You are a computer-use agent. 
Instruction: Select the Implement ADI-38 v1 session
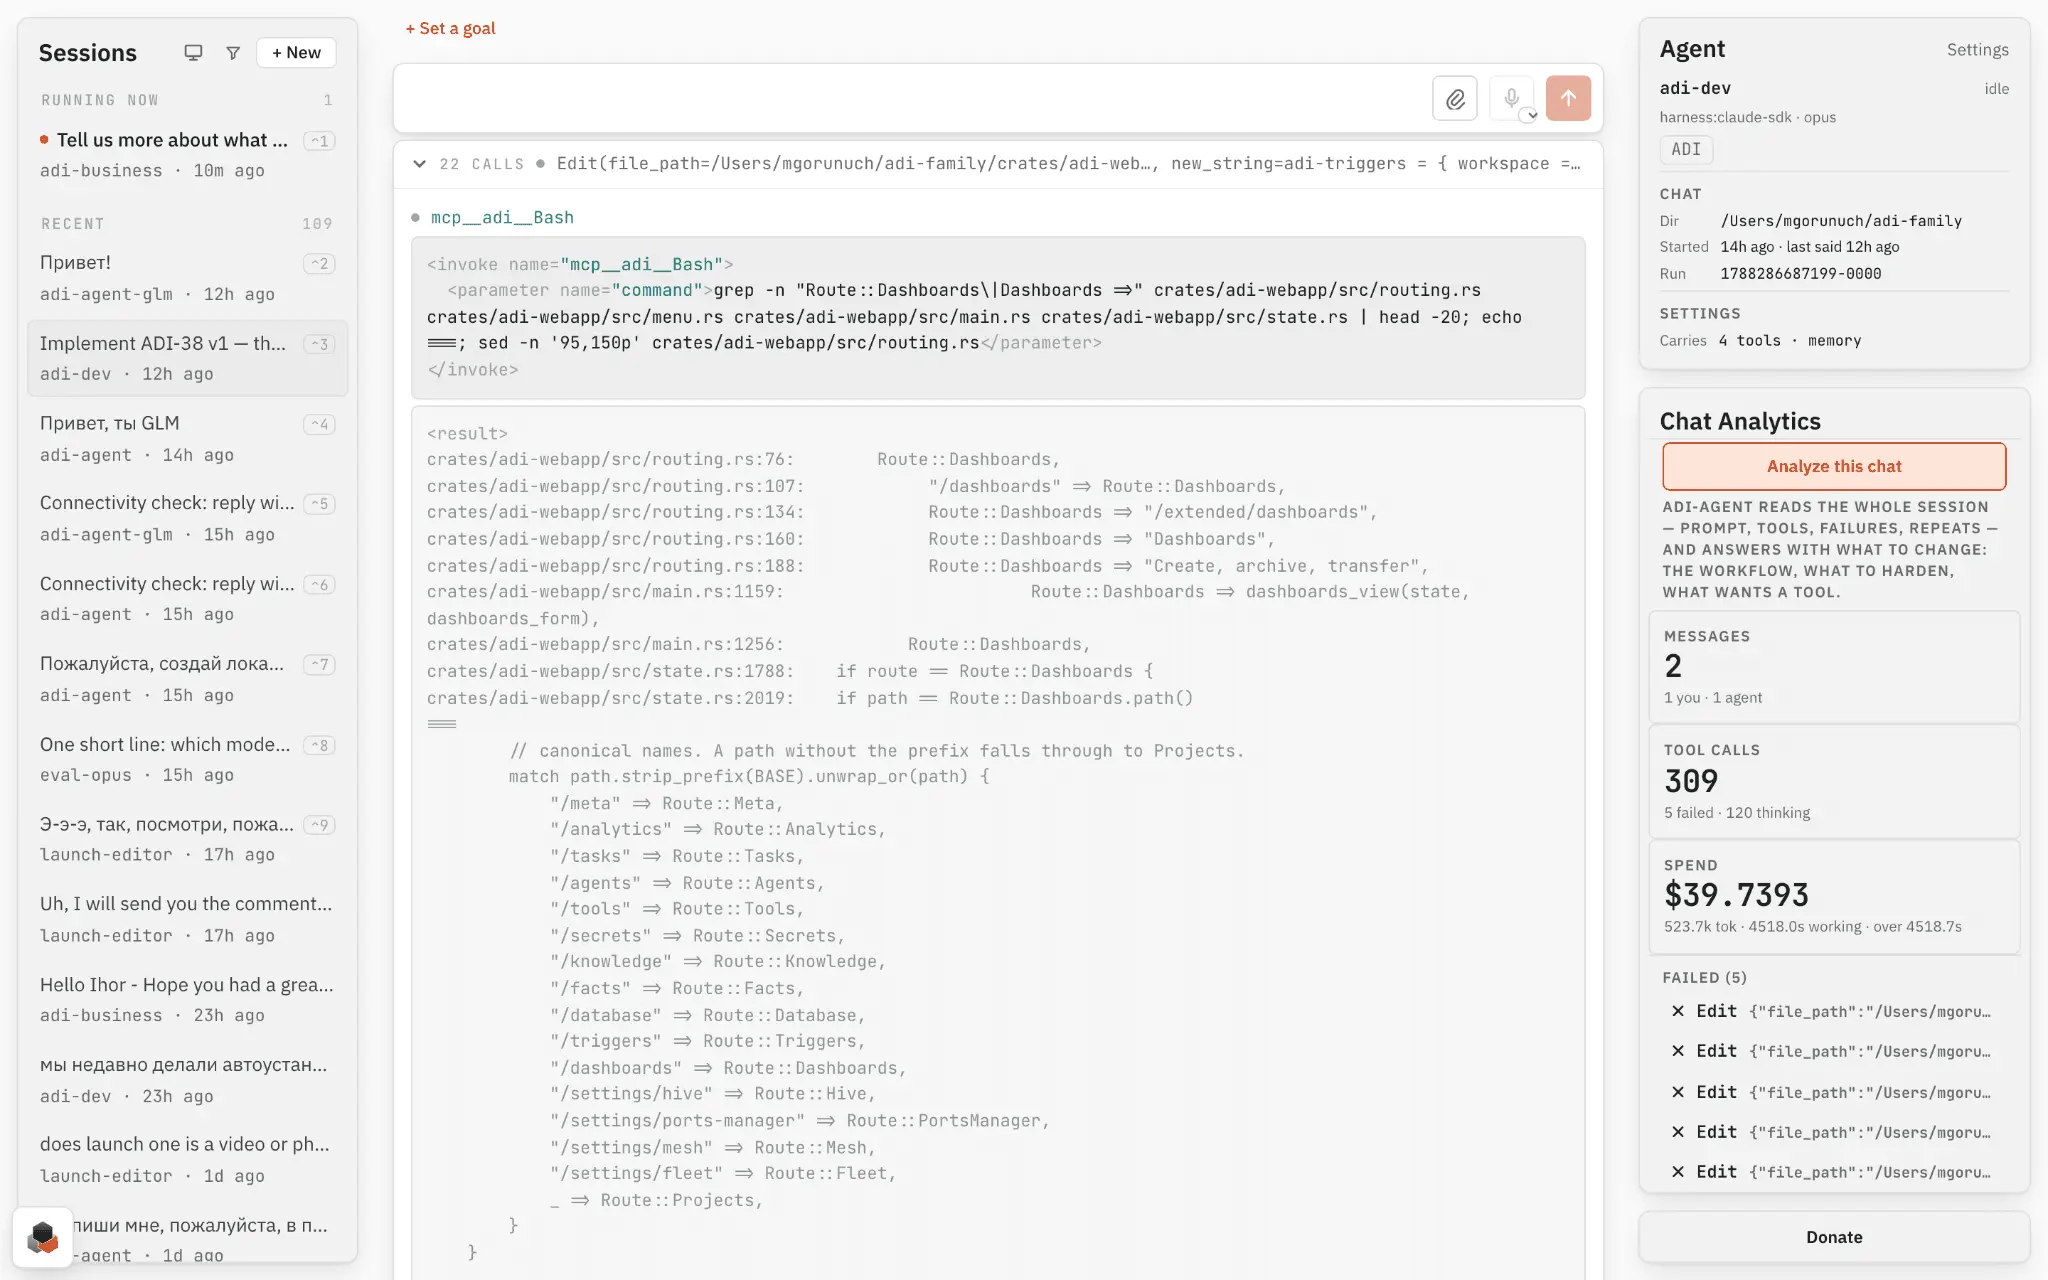tap(188, 358)
